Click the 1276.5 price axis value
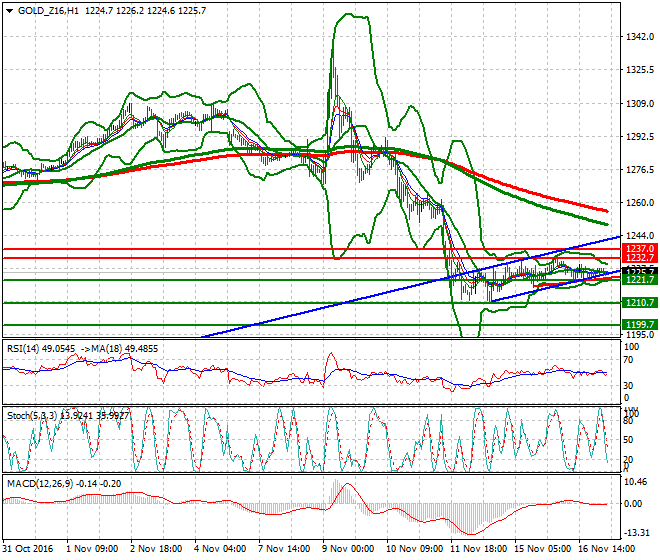 click(x=640, y=170)
